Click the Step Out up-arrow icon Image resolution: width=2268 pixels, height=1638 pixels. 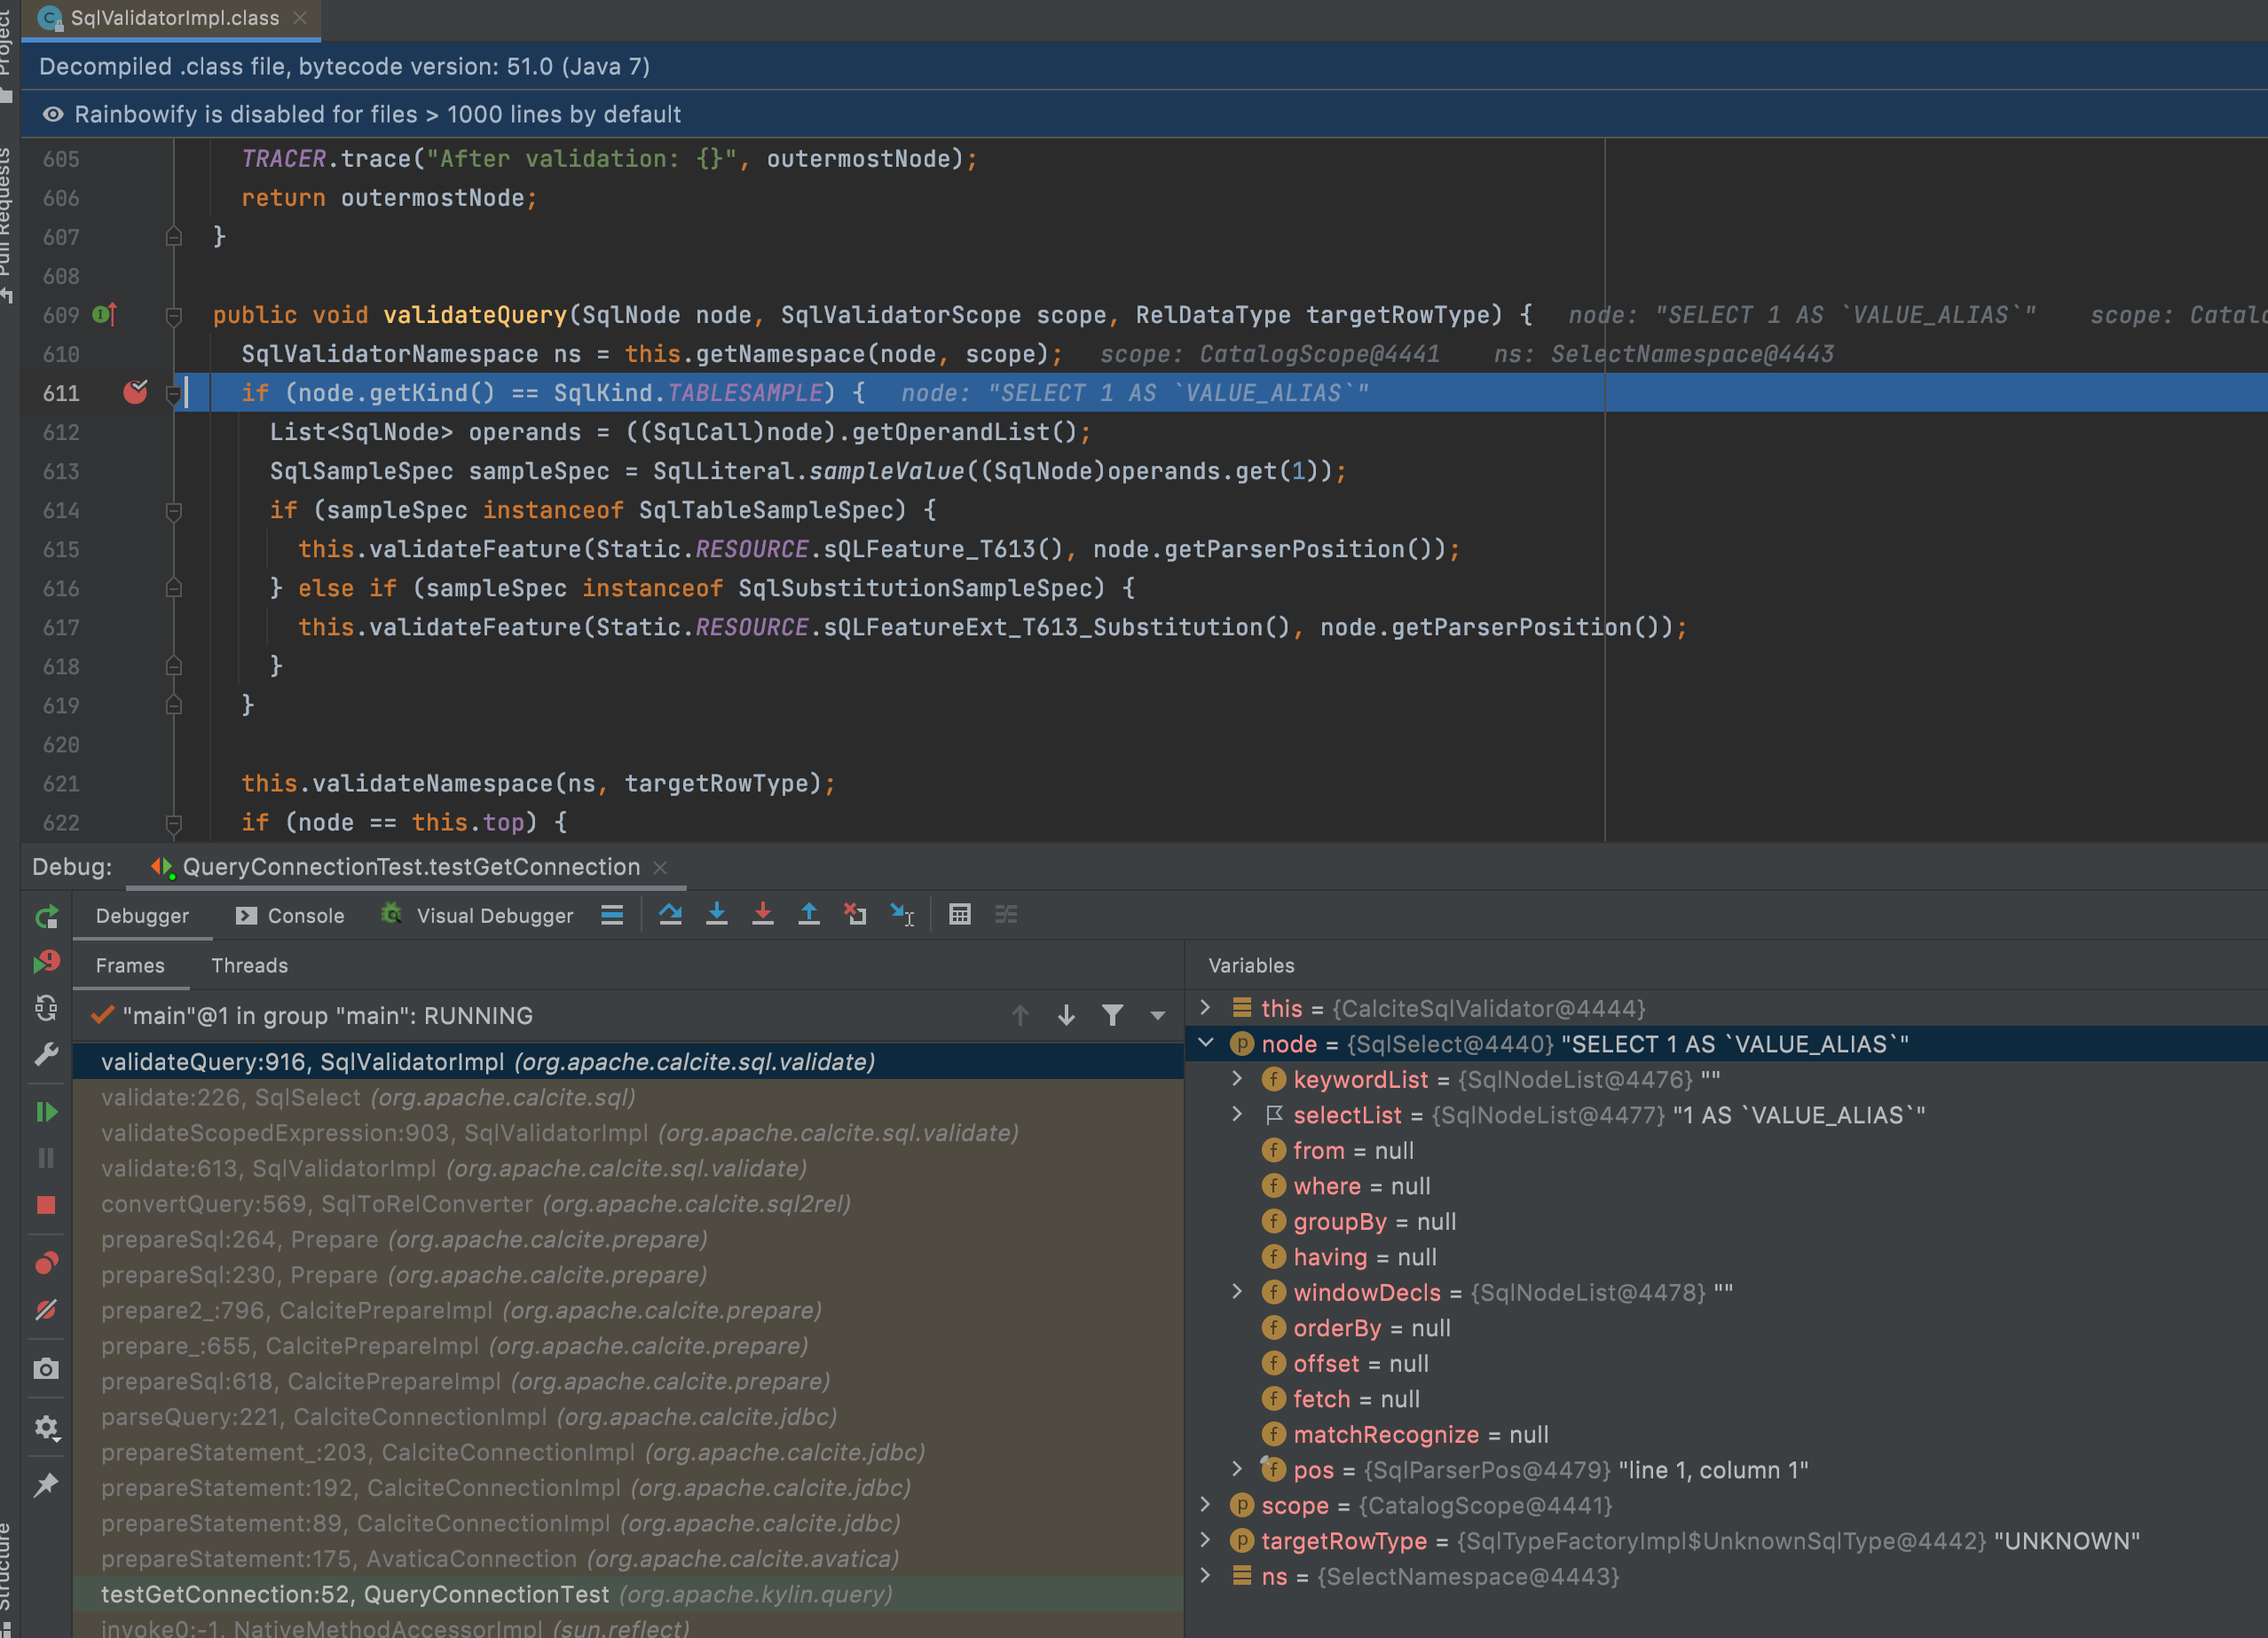pos(809,914)
